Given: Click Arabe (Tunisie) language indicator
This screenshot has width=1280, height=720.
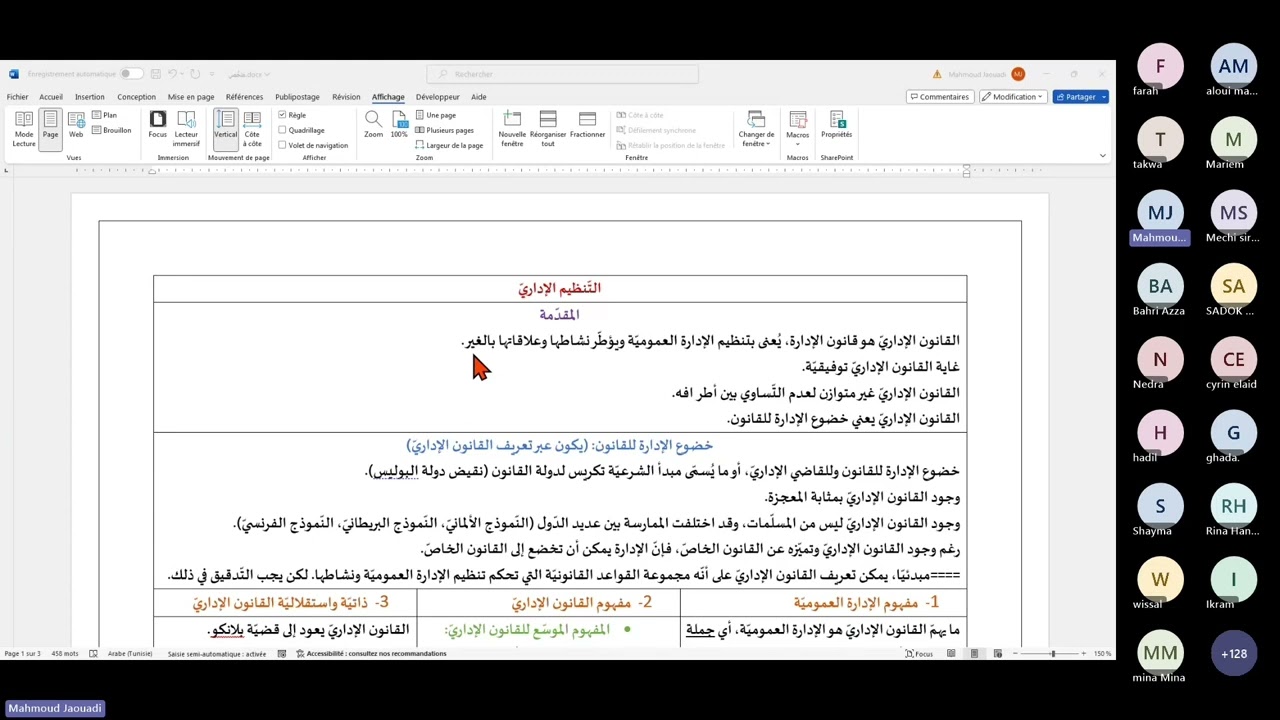Looking at the screenshot, I should point(130,654).
